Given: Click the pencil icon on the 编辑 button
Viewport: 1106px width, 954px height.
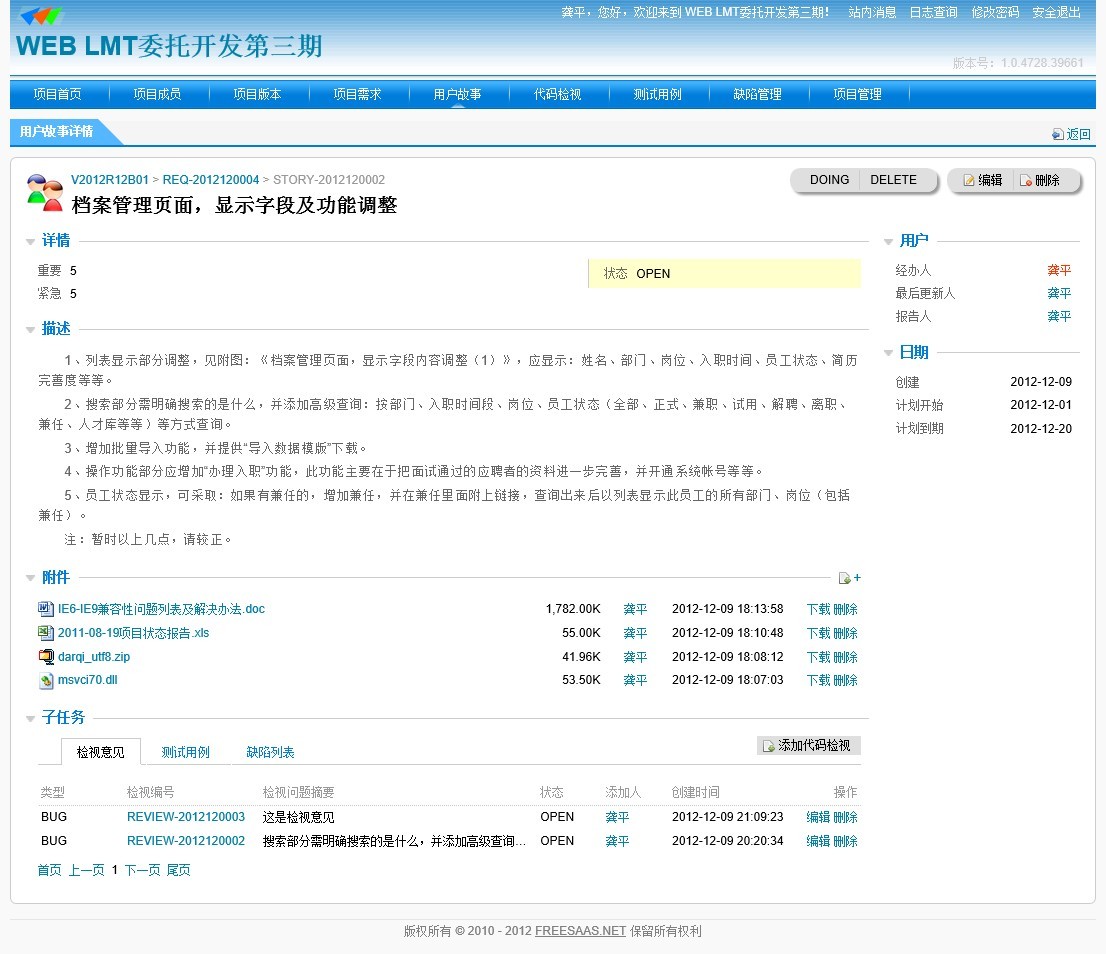Looking at the screenshot, I should [x=969, y=181].
